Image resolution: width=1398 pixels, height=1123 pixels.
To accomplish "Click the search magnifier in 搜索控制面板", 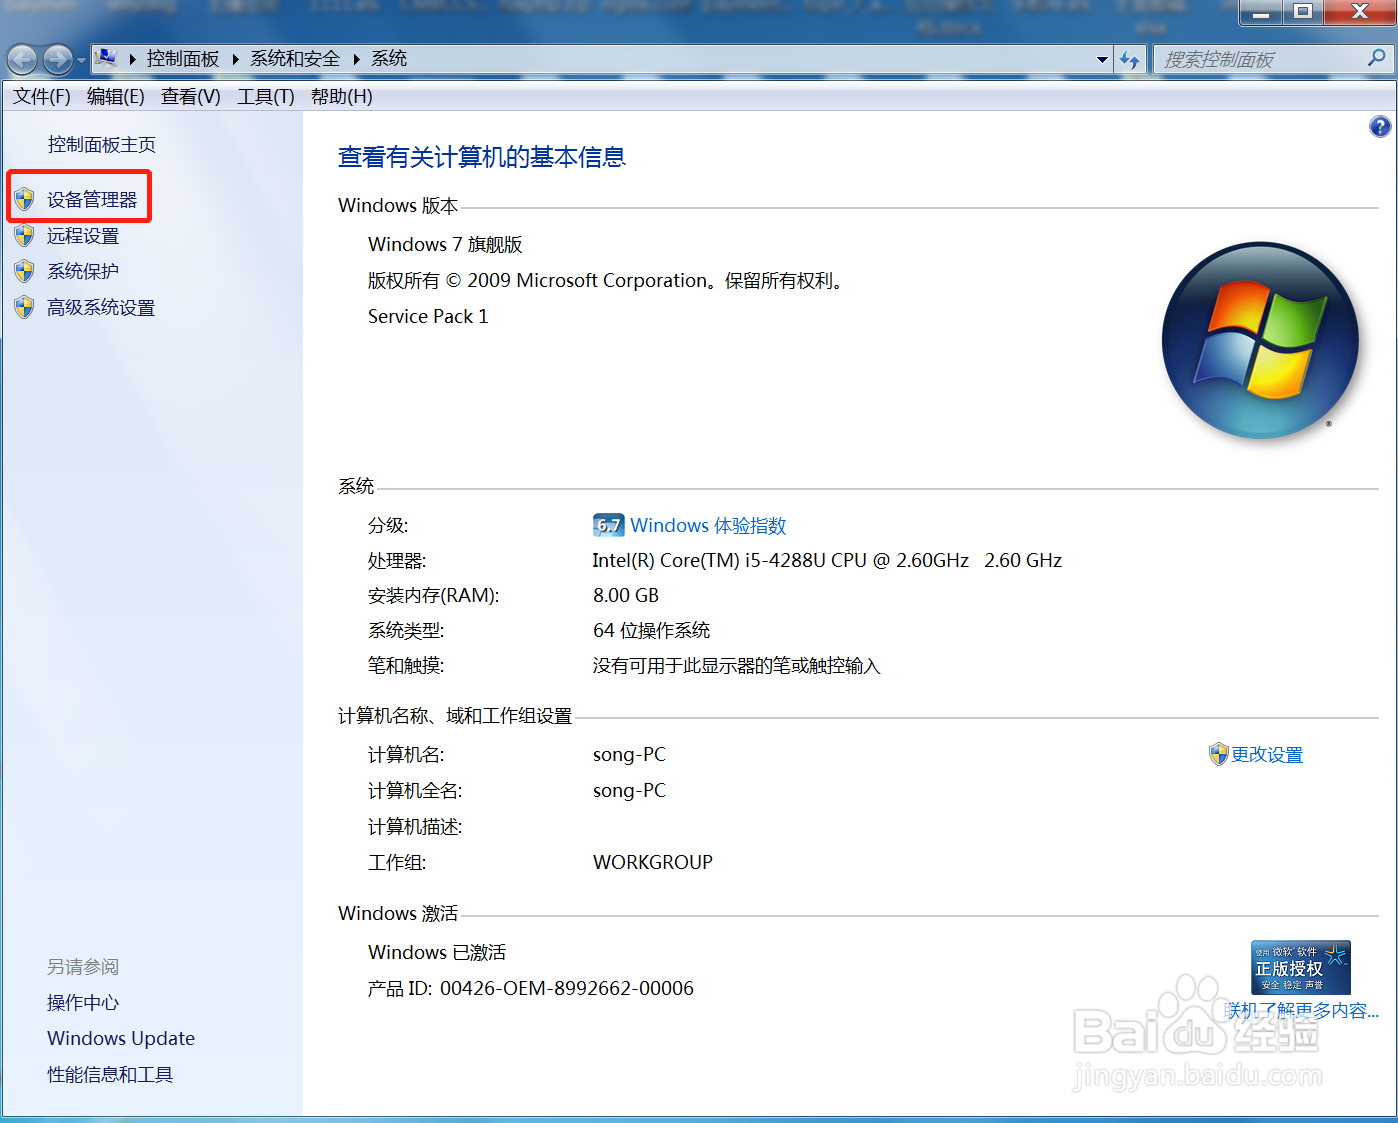I will [x=1377, y=59].
